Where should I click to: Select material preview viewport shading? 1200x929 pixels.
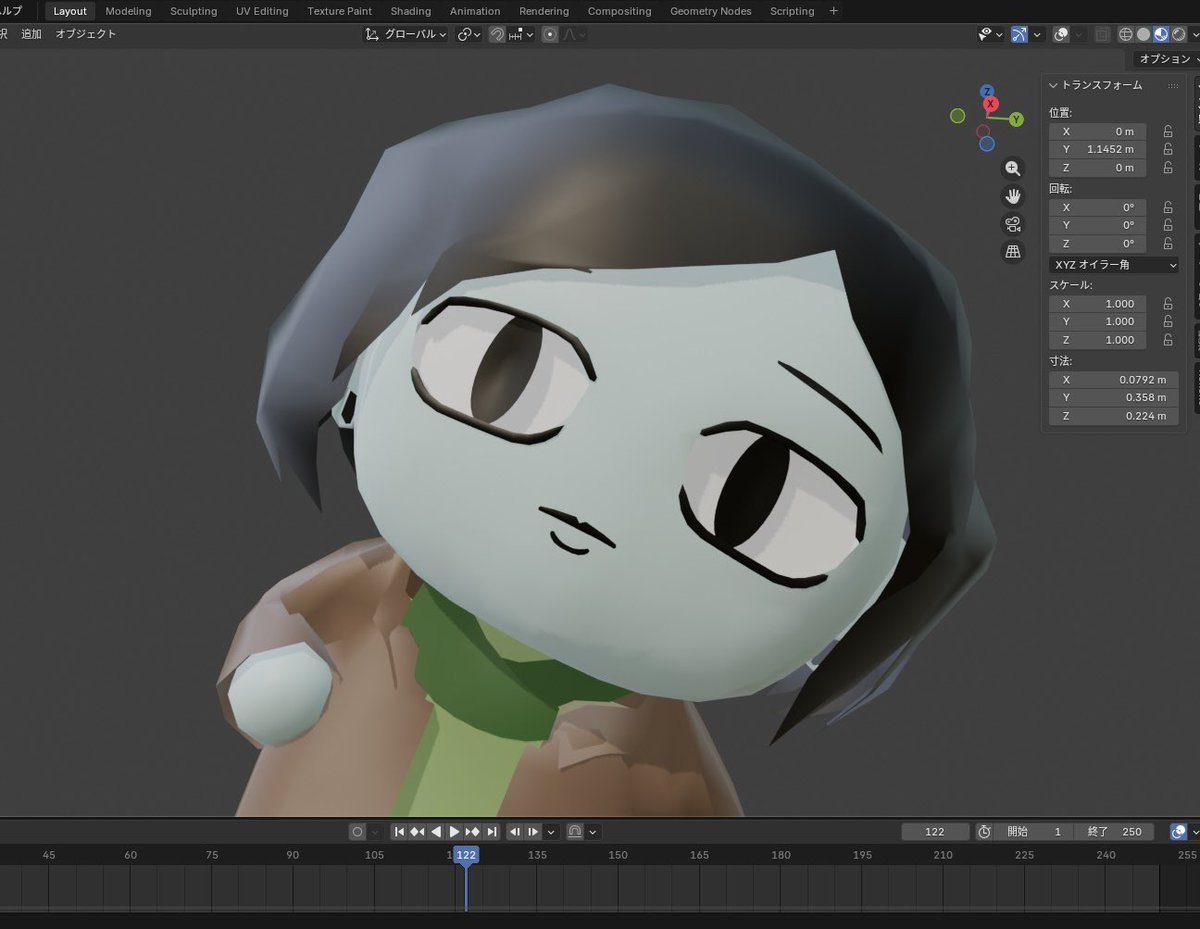(x=1161, y=34)
